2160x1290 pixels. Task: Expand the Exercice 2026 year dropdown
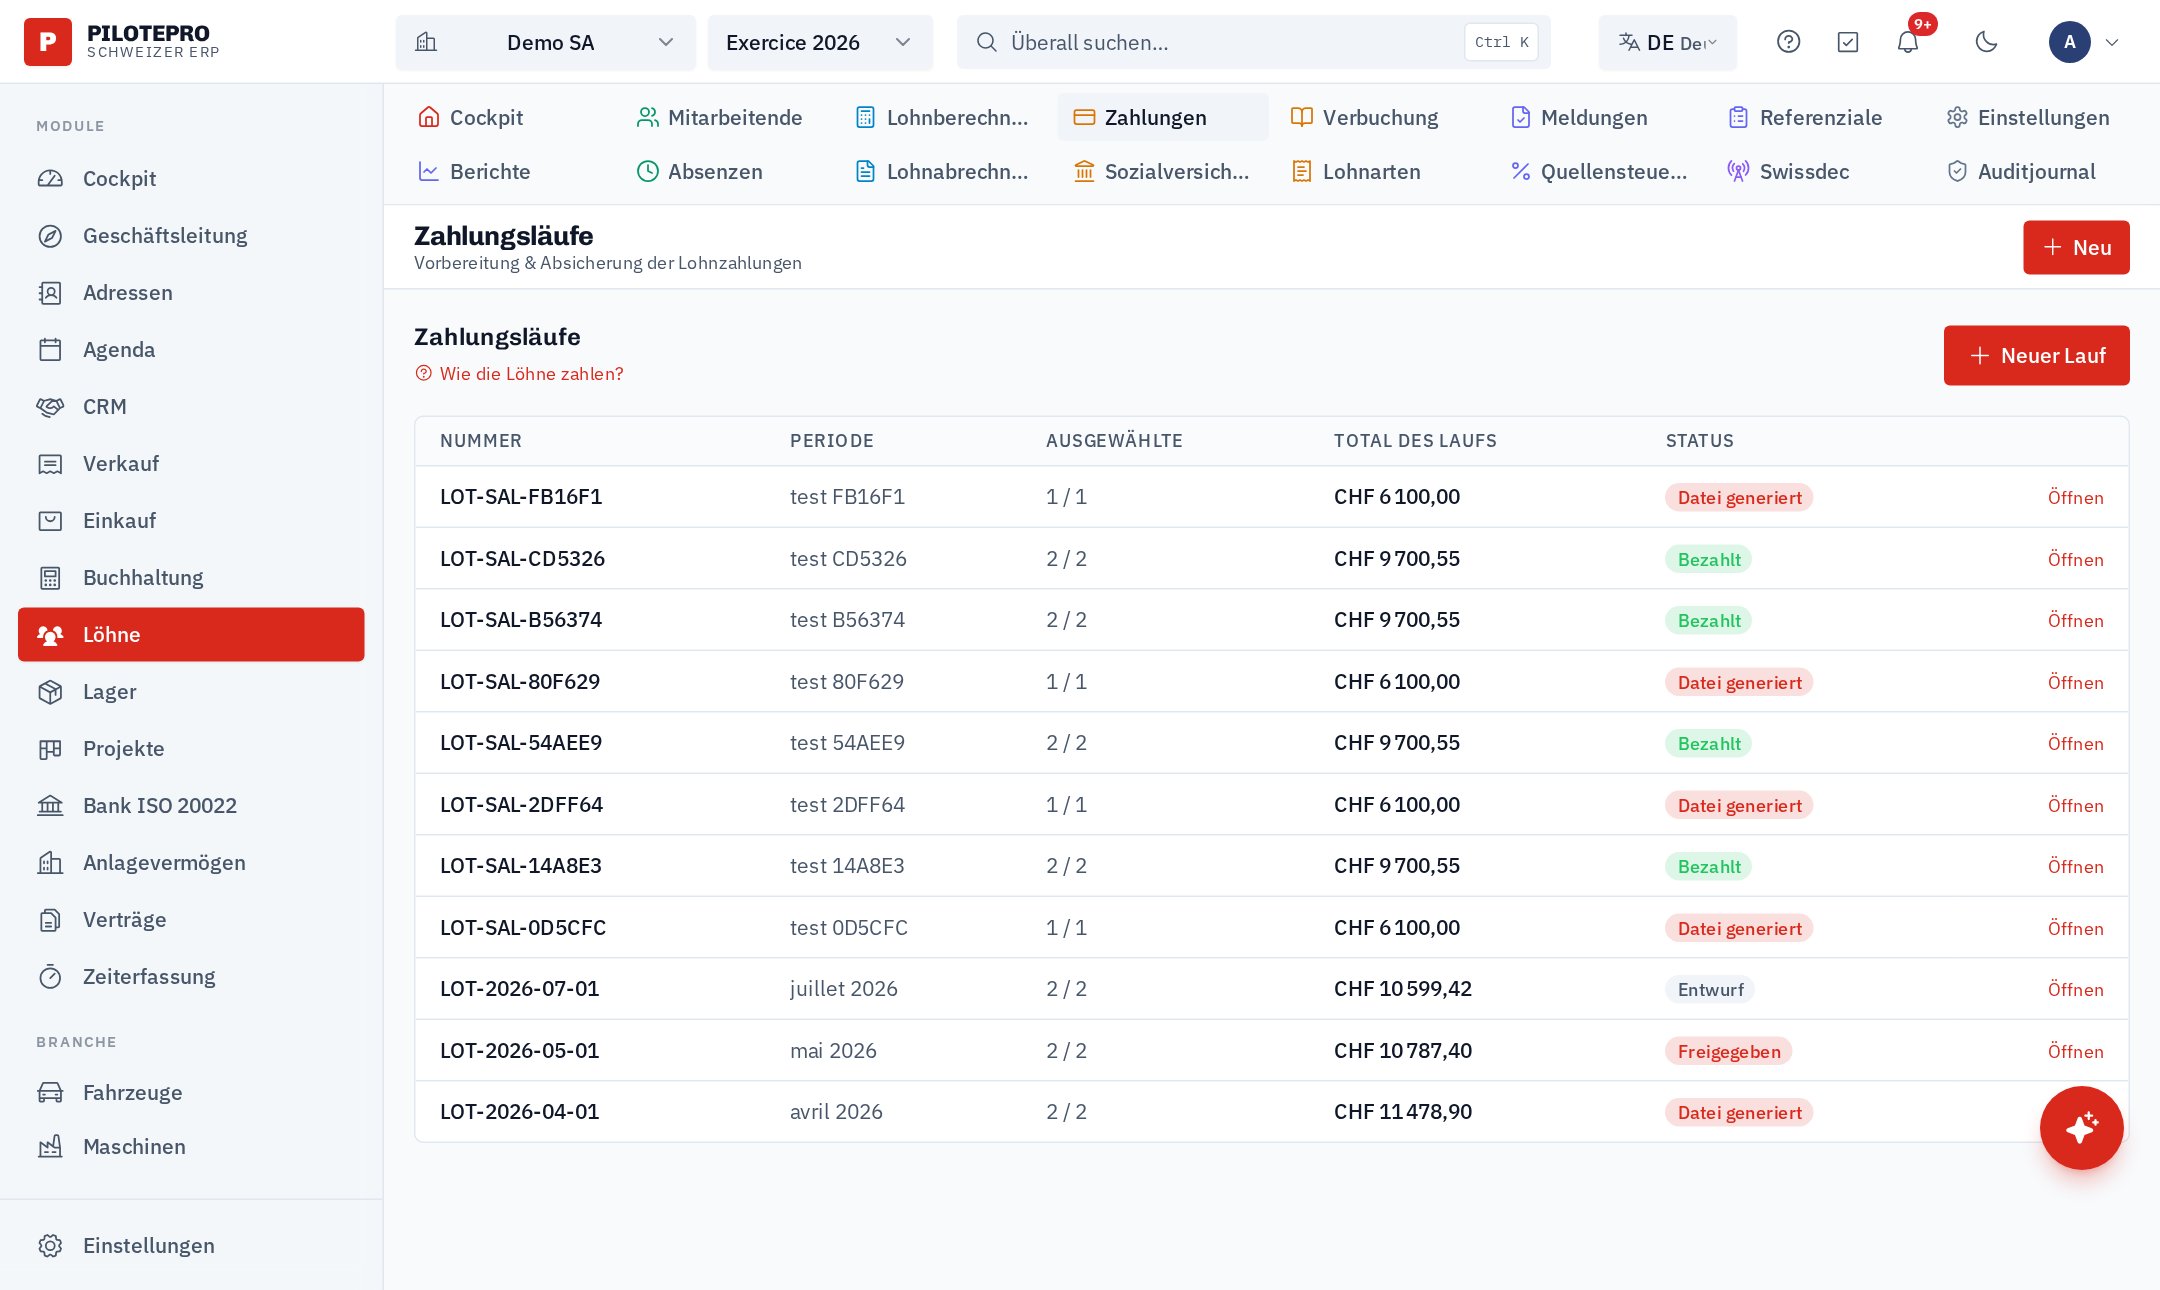(x=820, y=42)
